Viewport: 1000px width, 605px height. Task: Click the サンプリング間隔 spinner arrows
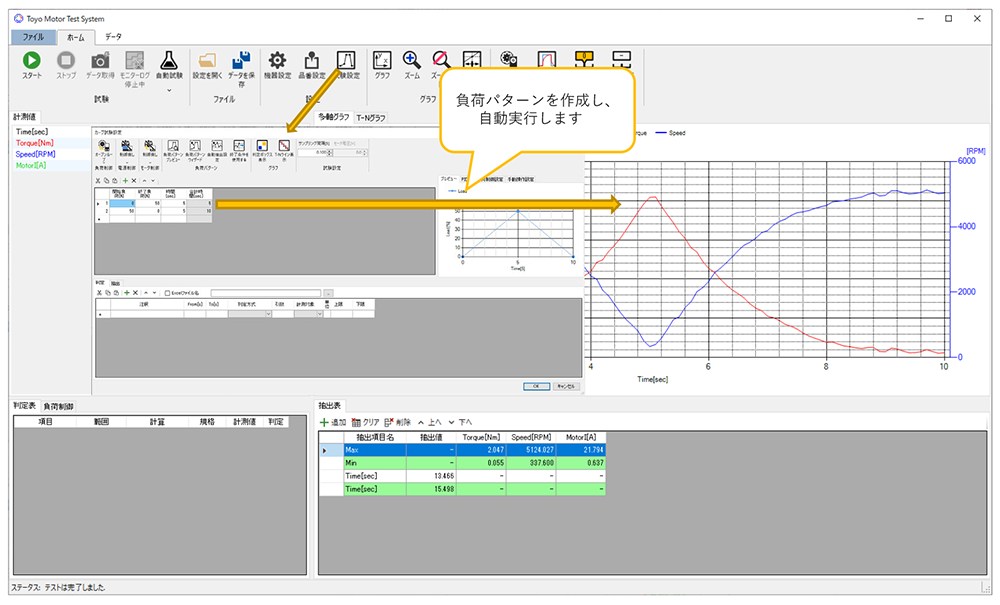(x=330, y=153)
